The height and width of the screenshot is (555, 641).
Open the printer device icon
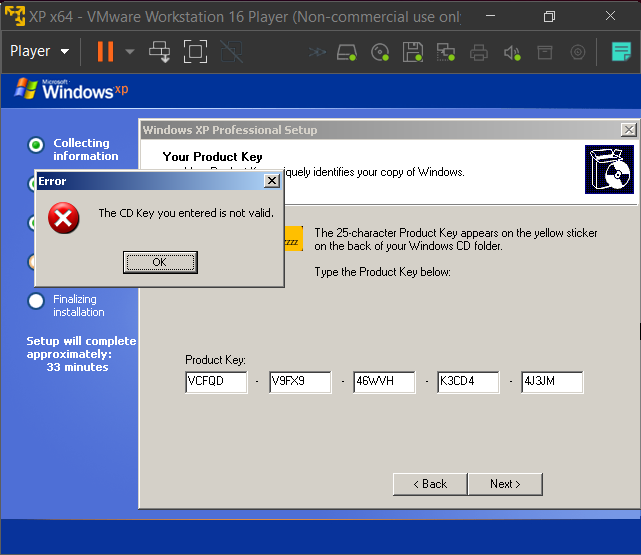479,52
